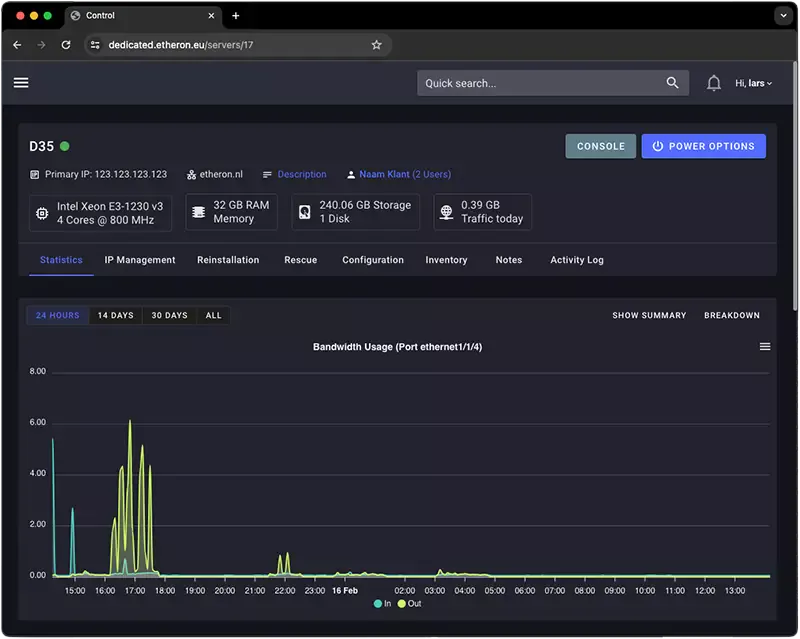Bookmark the page using the star icon

click(374, 45)
